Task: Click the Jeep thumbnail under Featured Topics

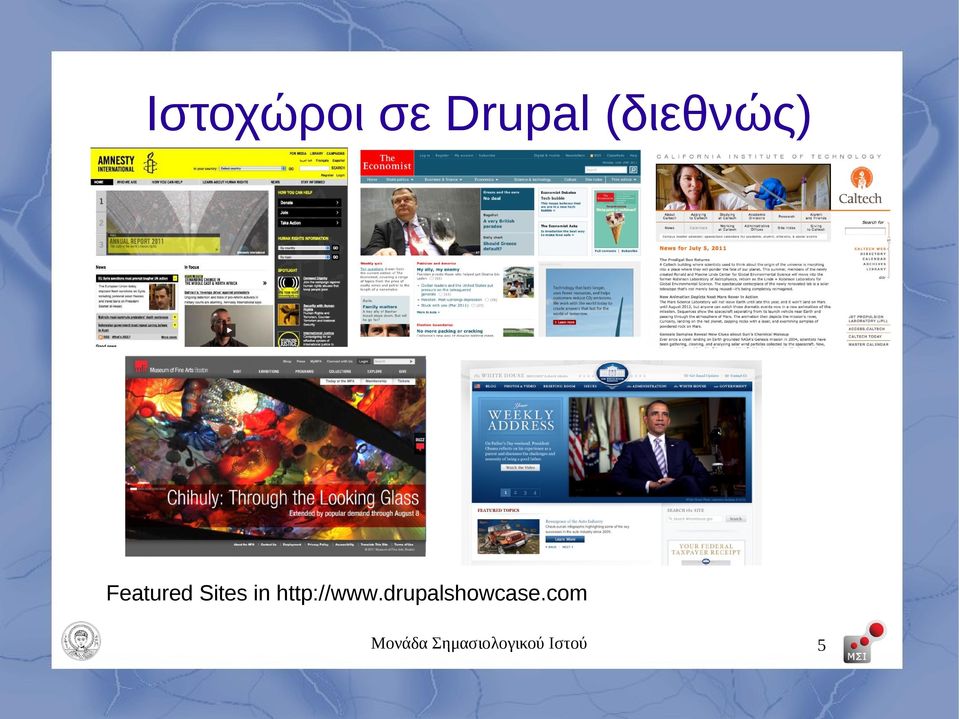Action: pyautogui.click(x=508, y=536)
